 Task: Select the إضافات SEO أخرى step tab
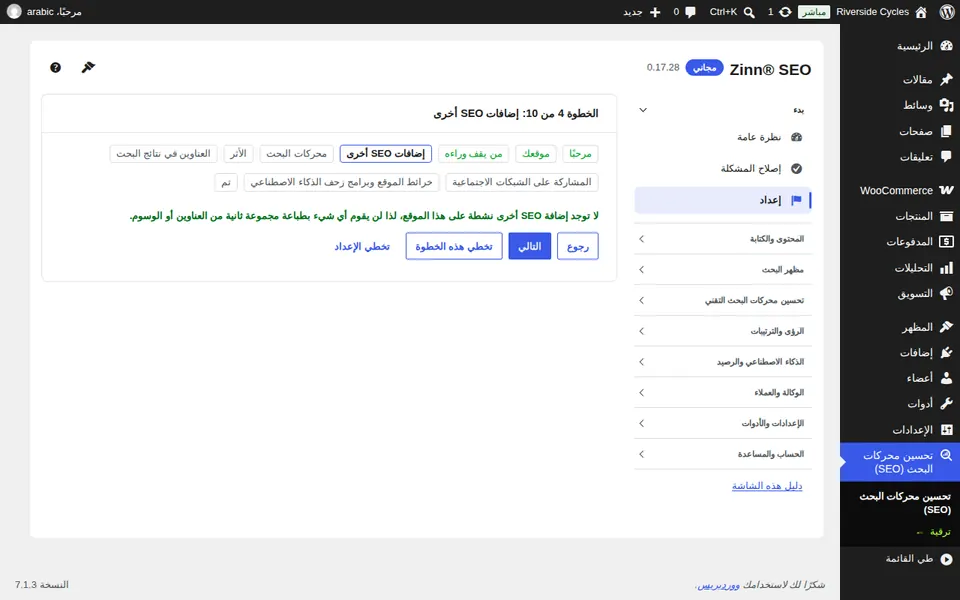click(386, 154)
